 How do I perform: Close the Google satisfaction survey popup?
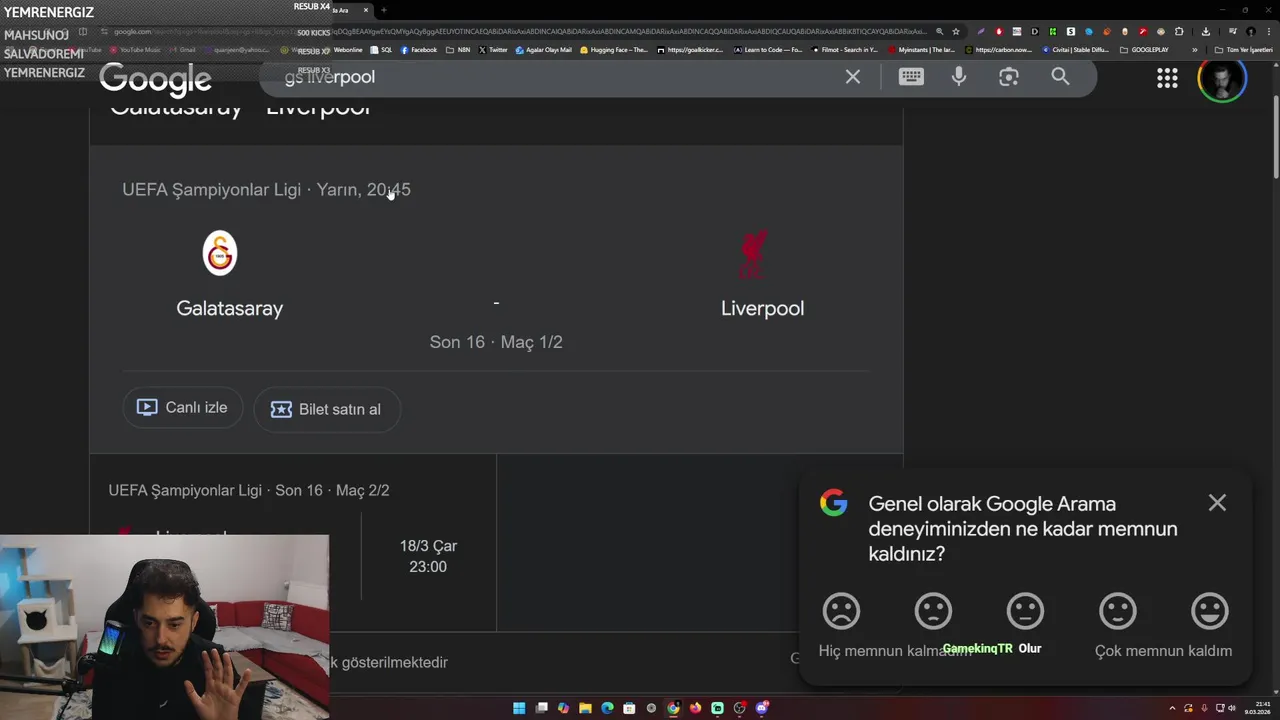click(1217, 503)
